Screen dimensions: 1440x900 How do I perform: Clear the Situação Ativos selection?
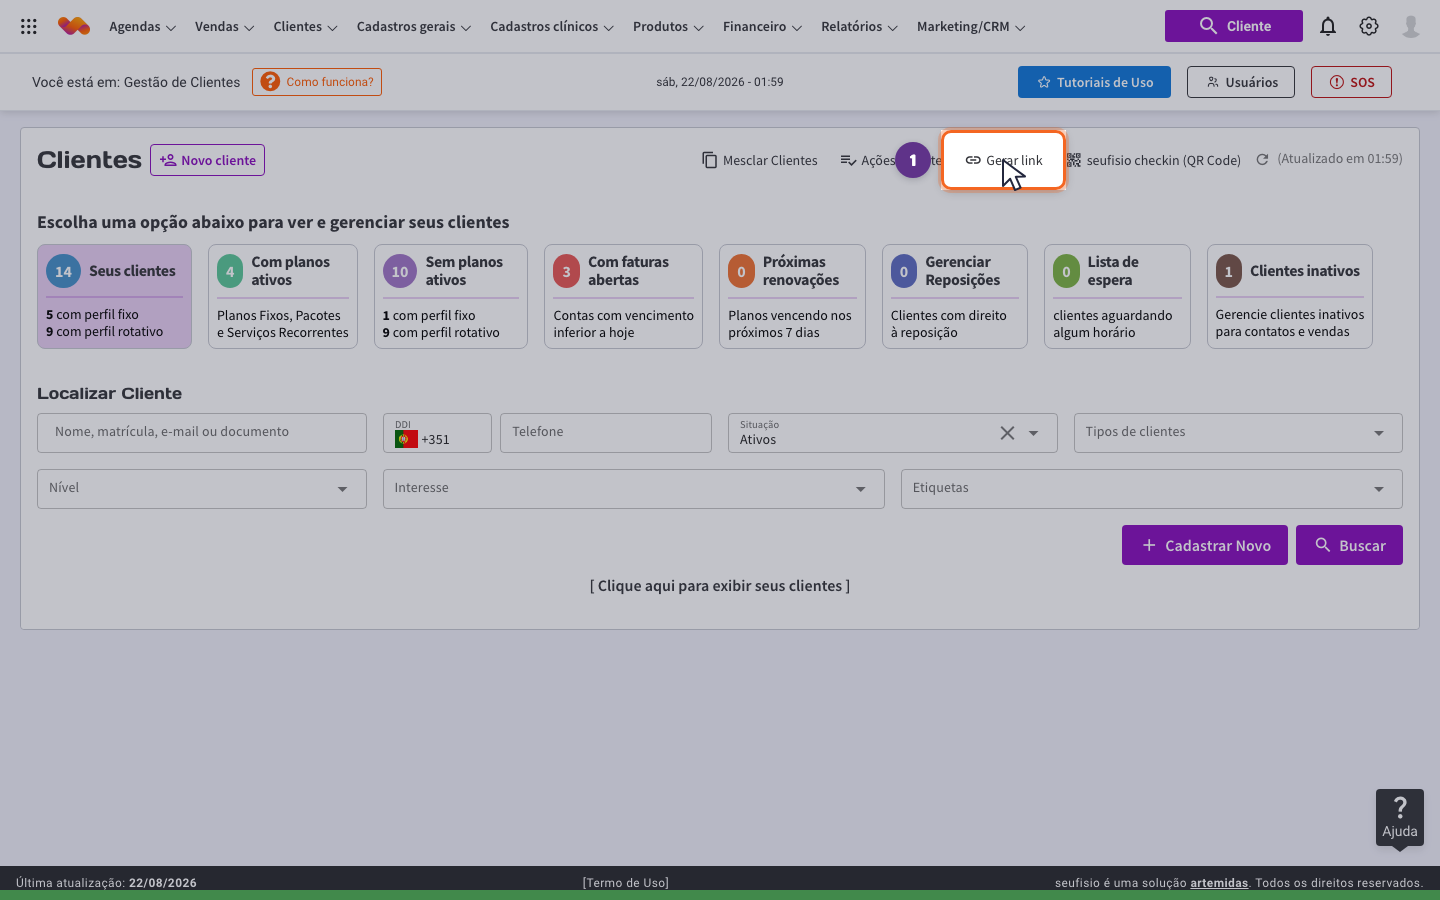[1007, 433]
